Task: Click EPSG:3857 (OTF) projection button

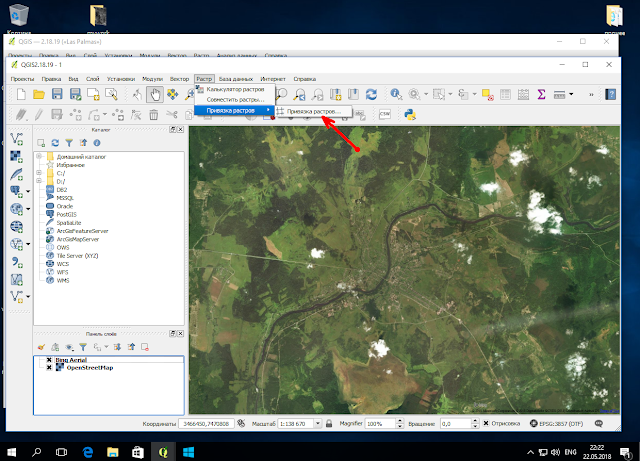Action: [x=556, y=423]
